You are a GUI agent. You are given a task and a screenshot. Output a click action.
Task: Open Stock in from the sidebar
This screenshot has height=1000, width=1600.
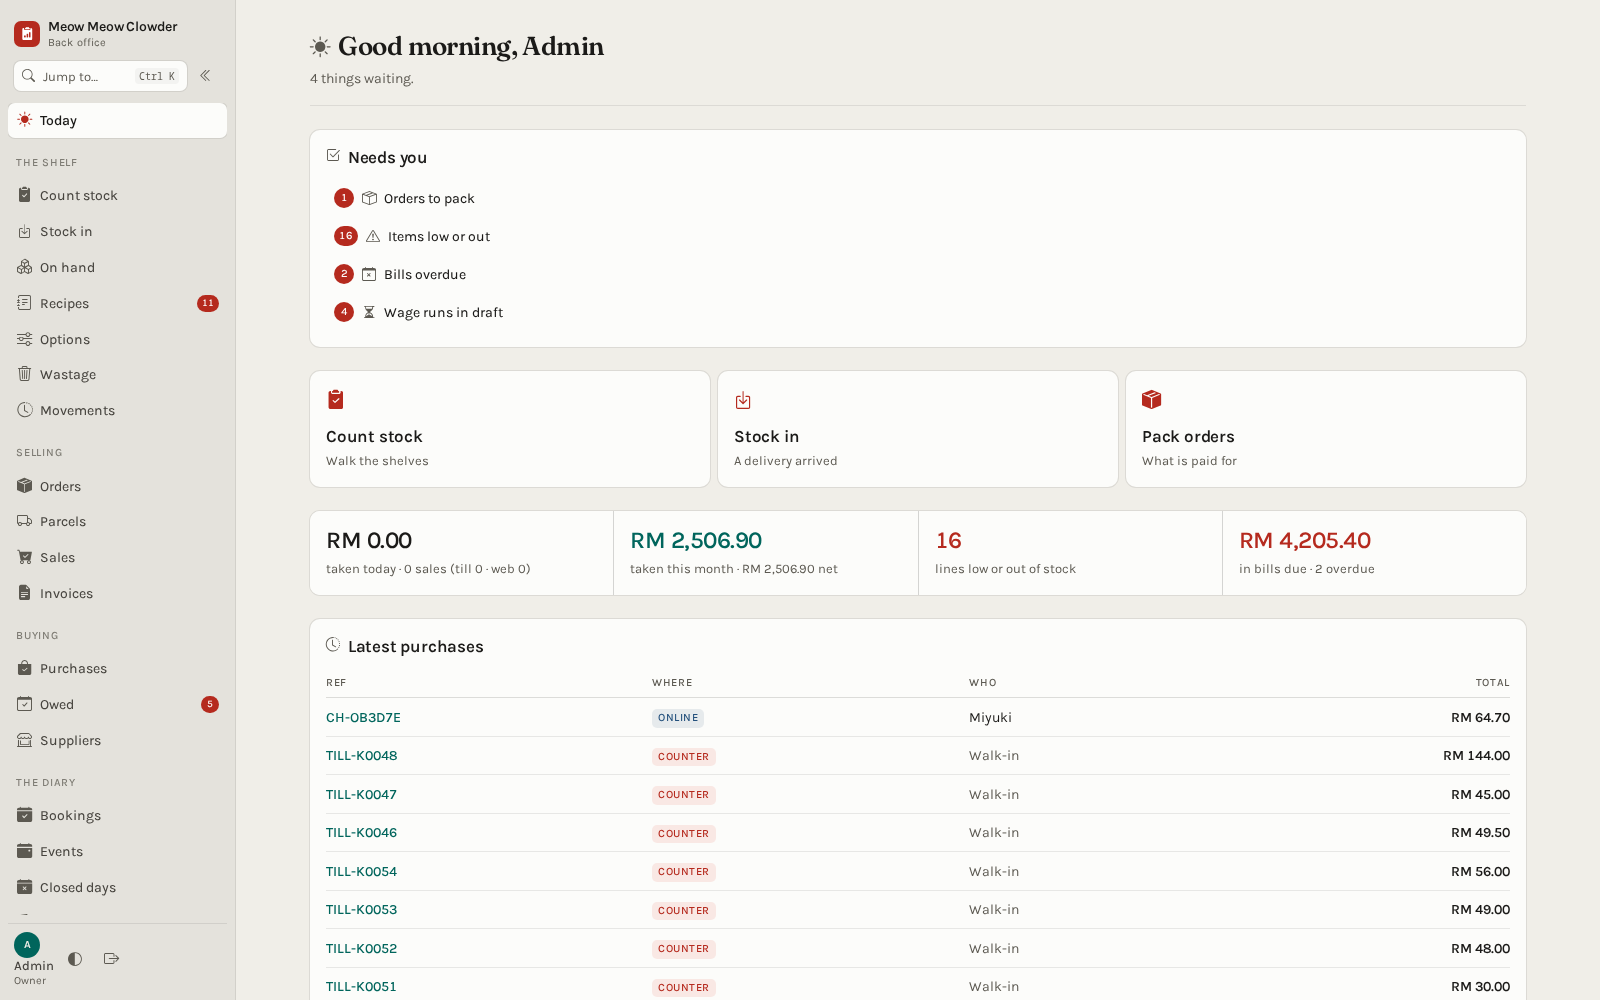117,232
